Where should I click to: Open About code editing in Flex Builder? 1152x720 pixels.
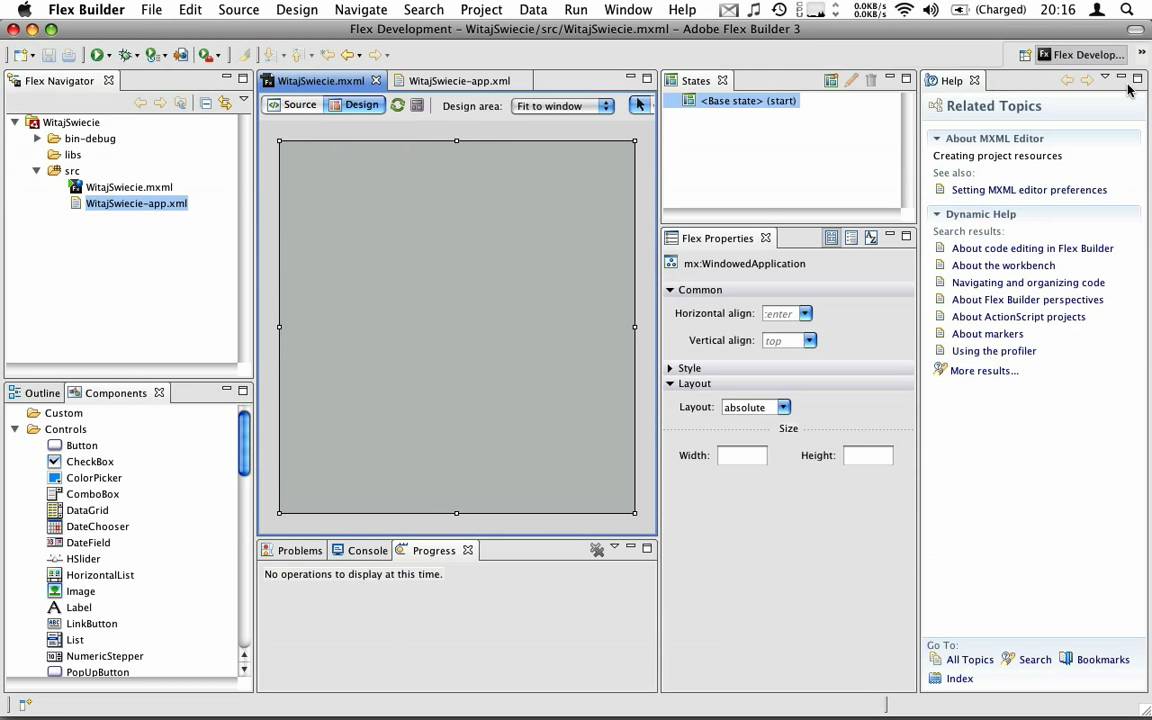click(1032, 248)
